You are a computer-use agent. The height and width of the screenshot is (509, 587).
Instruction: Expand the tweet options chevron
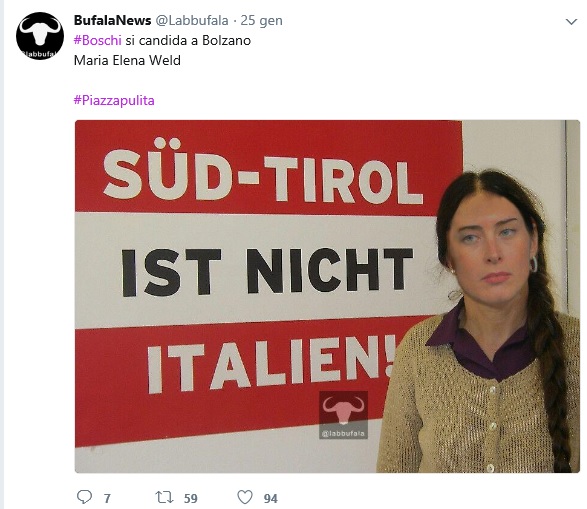pos(571,22)
